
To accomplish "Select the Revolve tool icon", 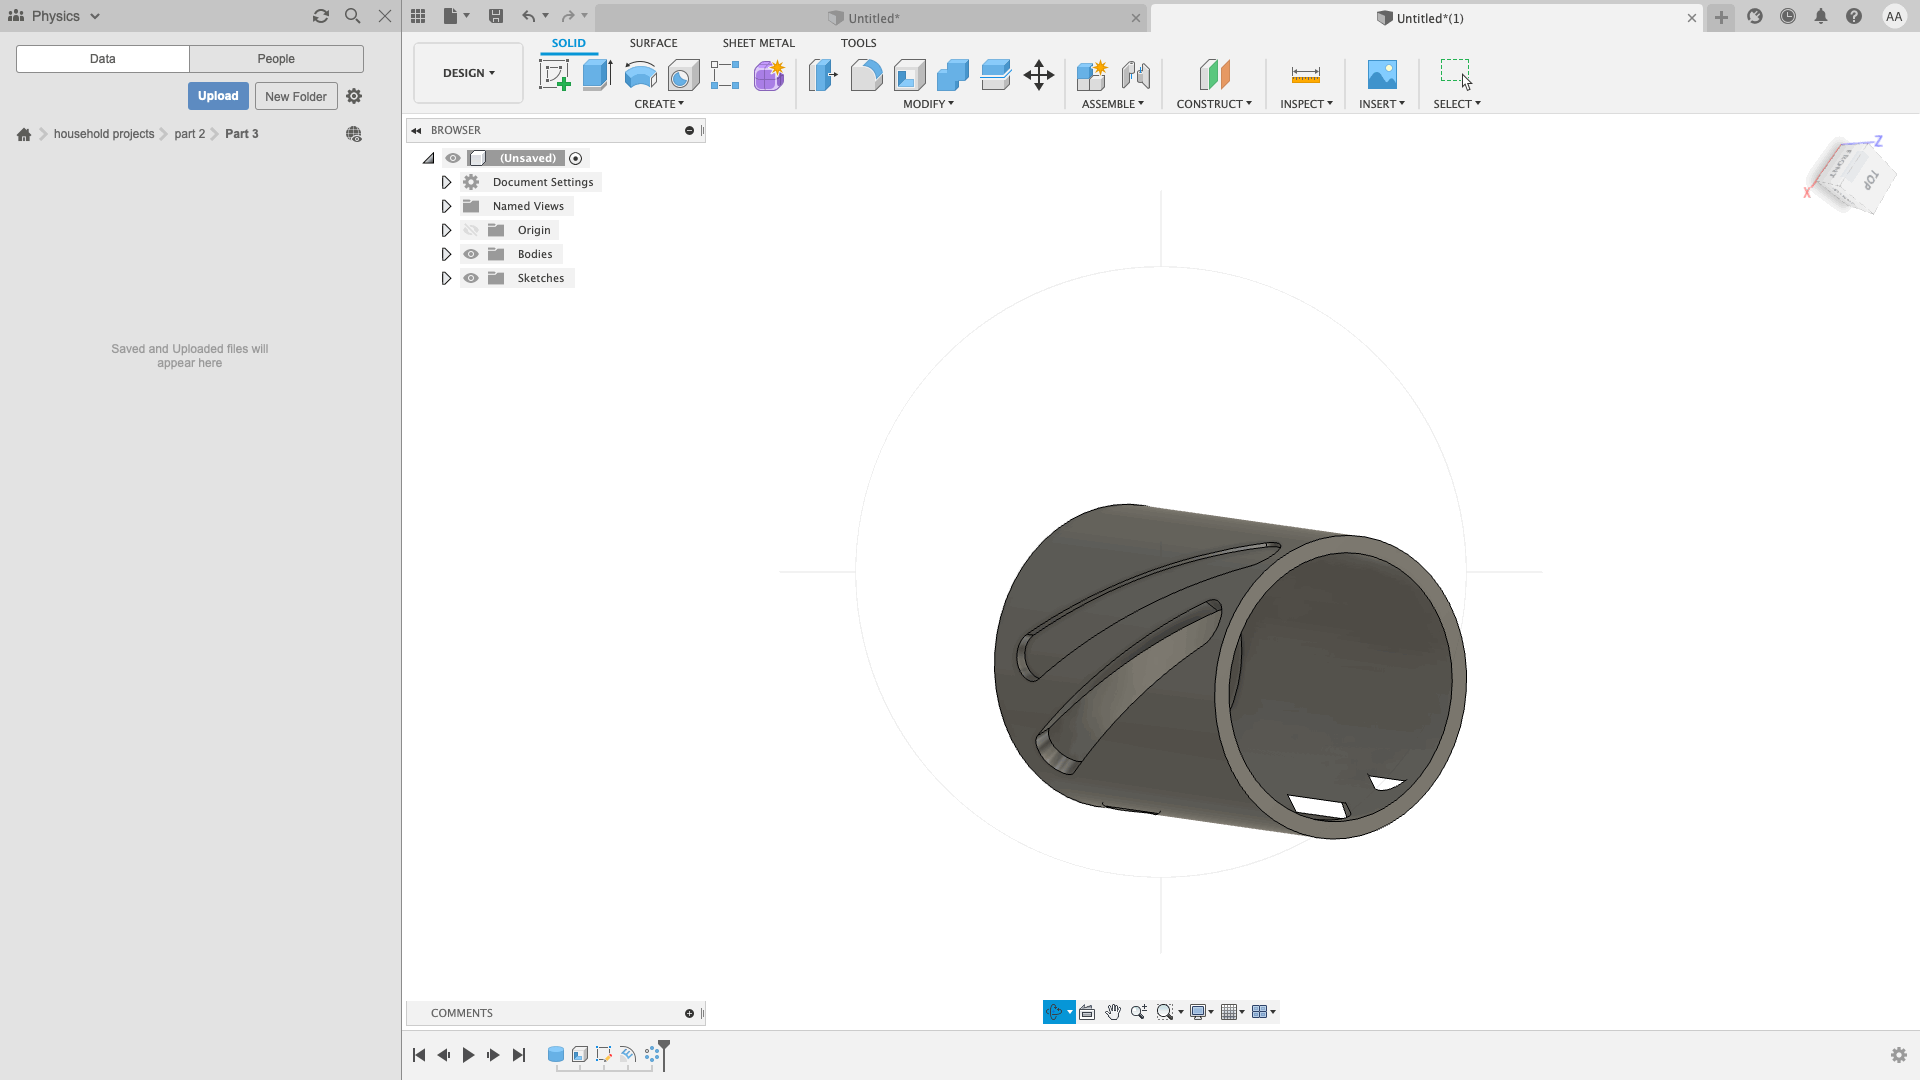I will [640, 75].
